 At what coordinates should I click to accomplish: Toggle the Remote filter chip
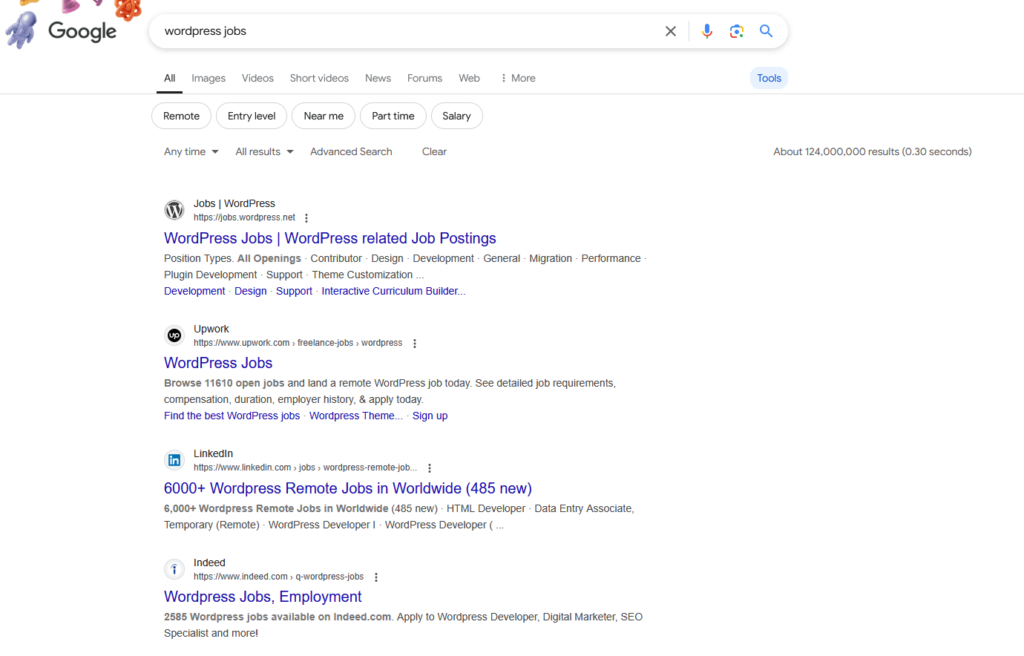181,116
